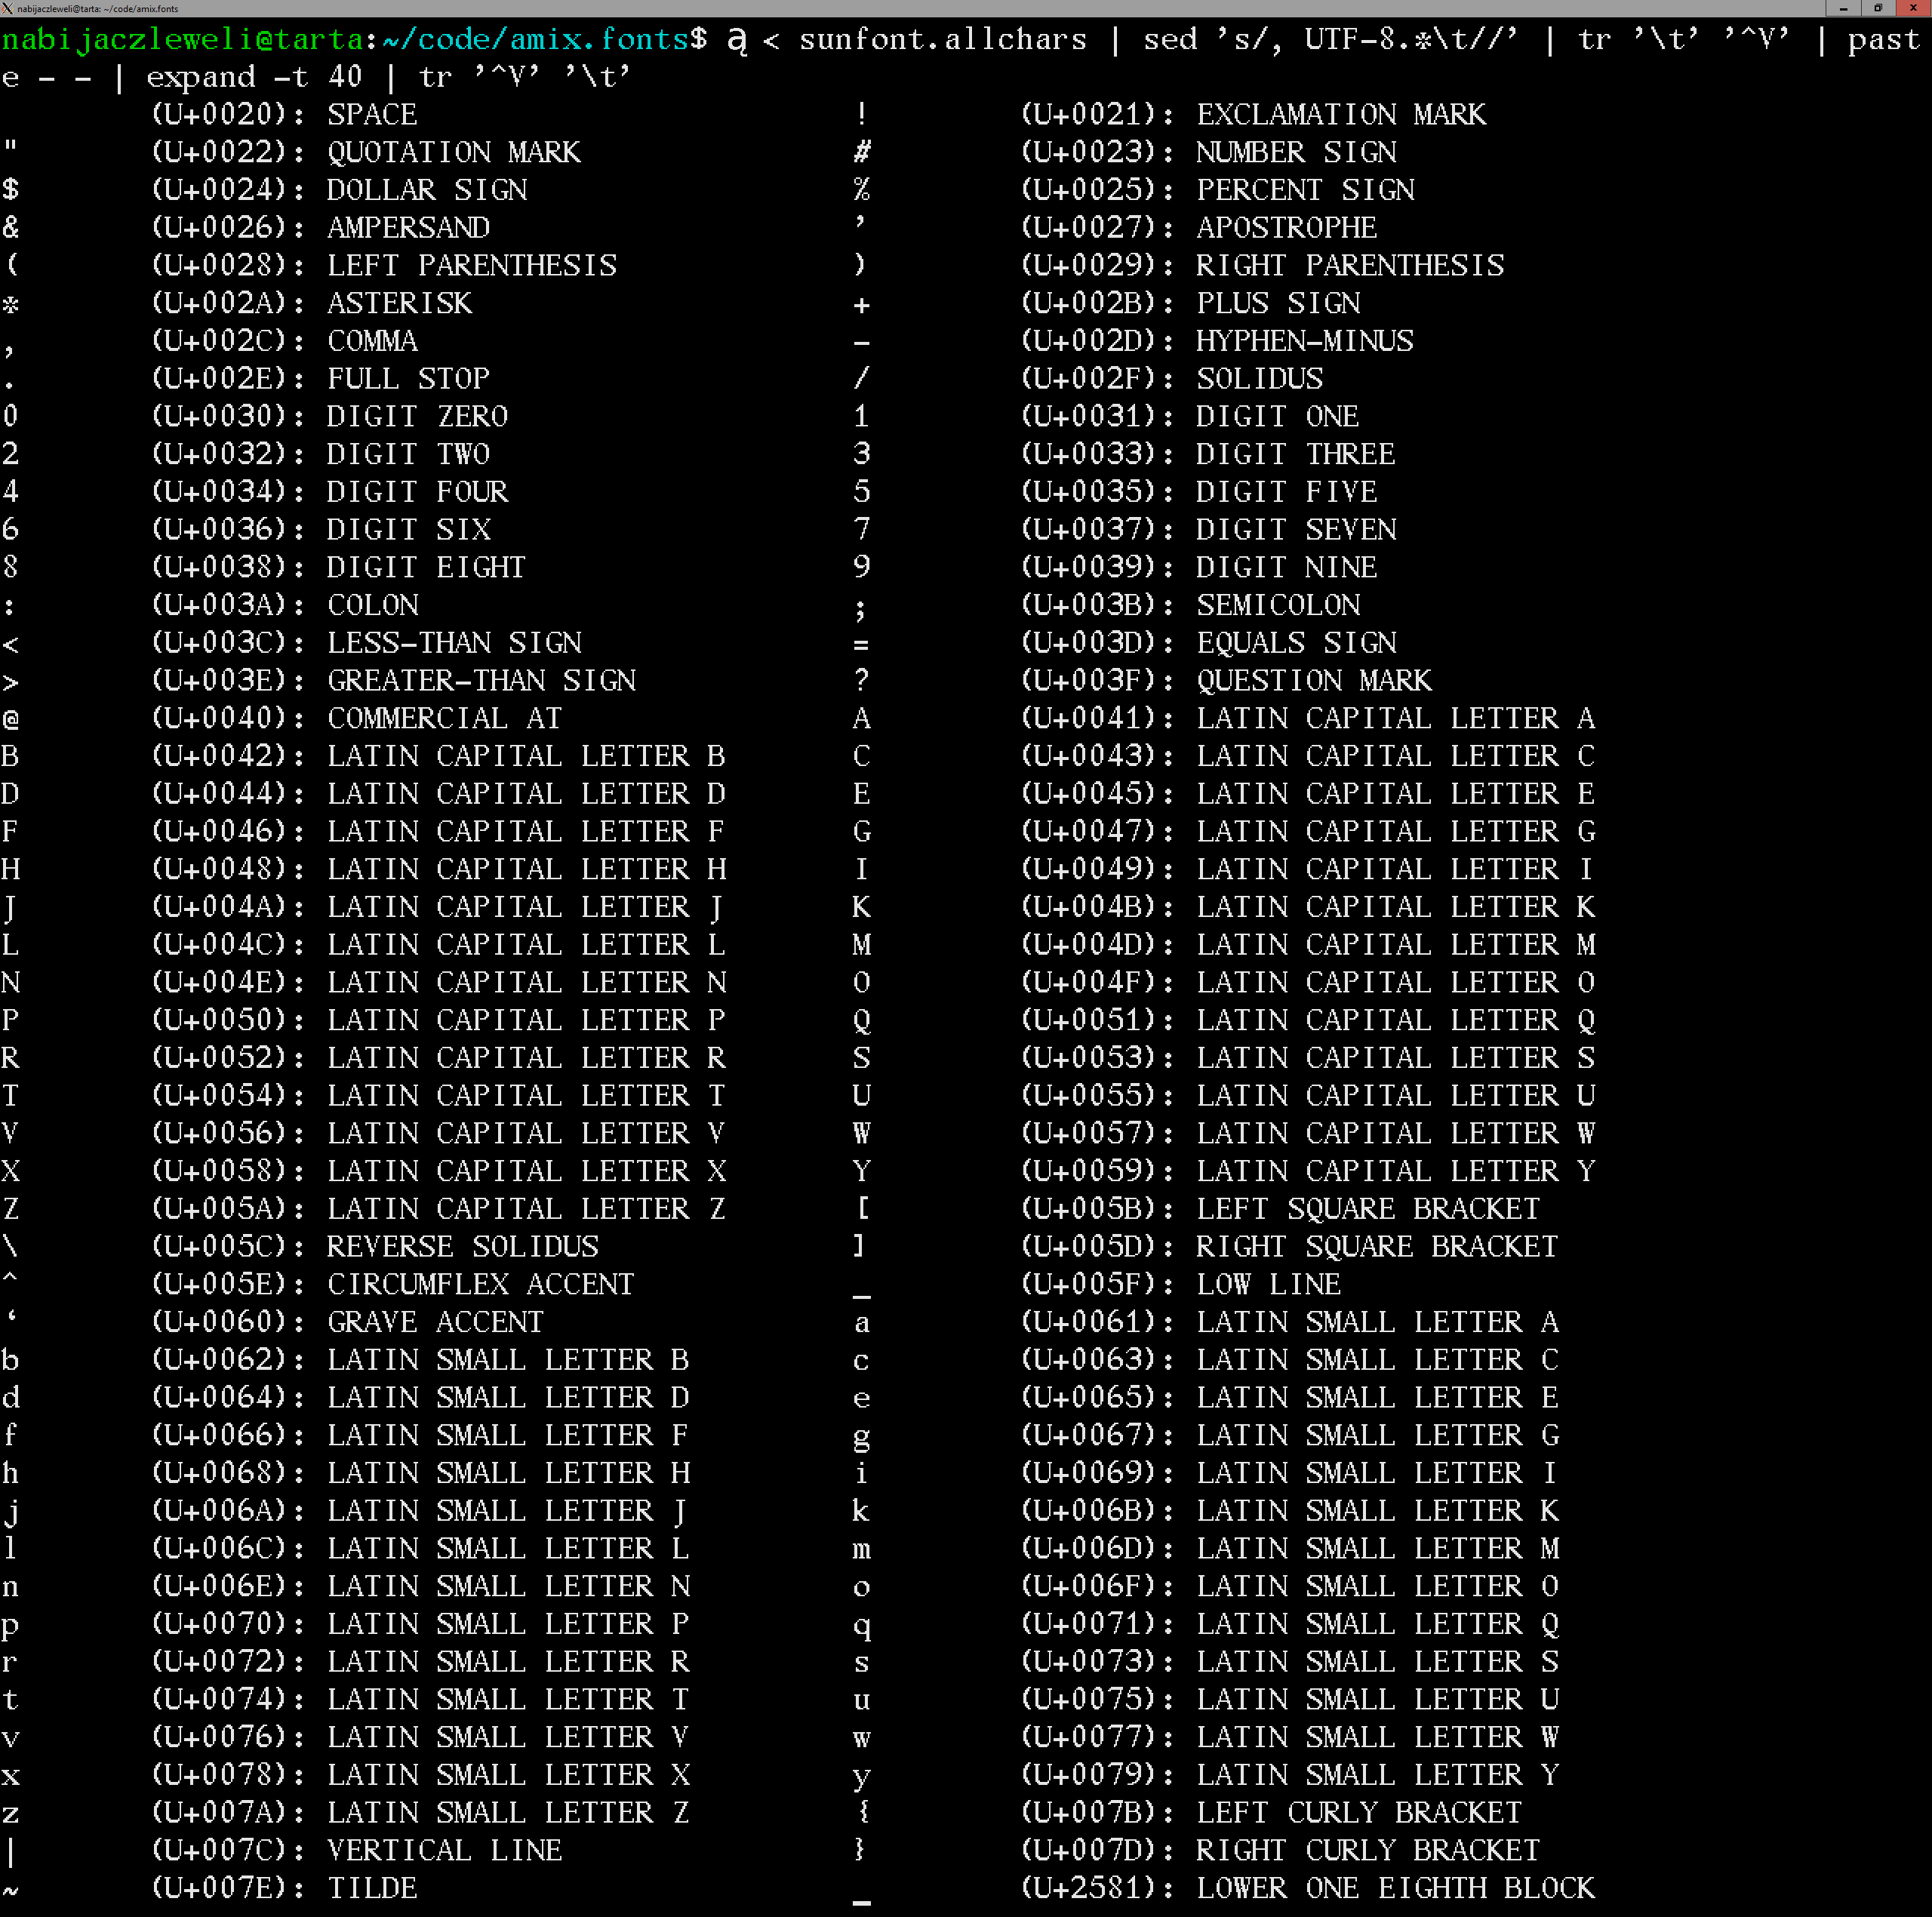This screenshot has height=1917, width=1932.
Task: Click the X11 icon in title bar
Action: (x=7, y=8)
